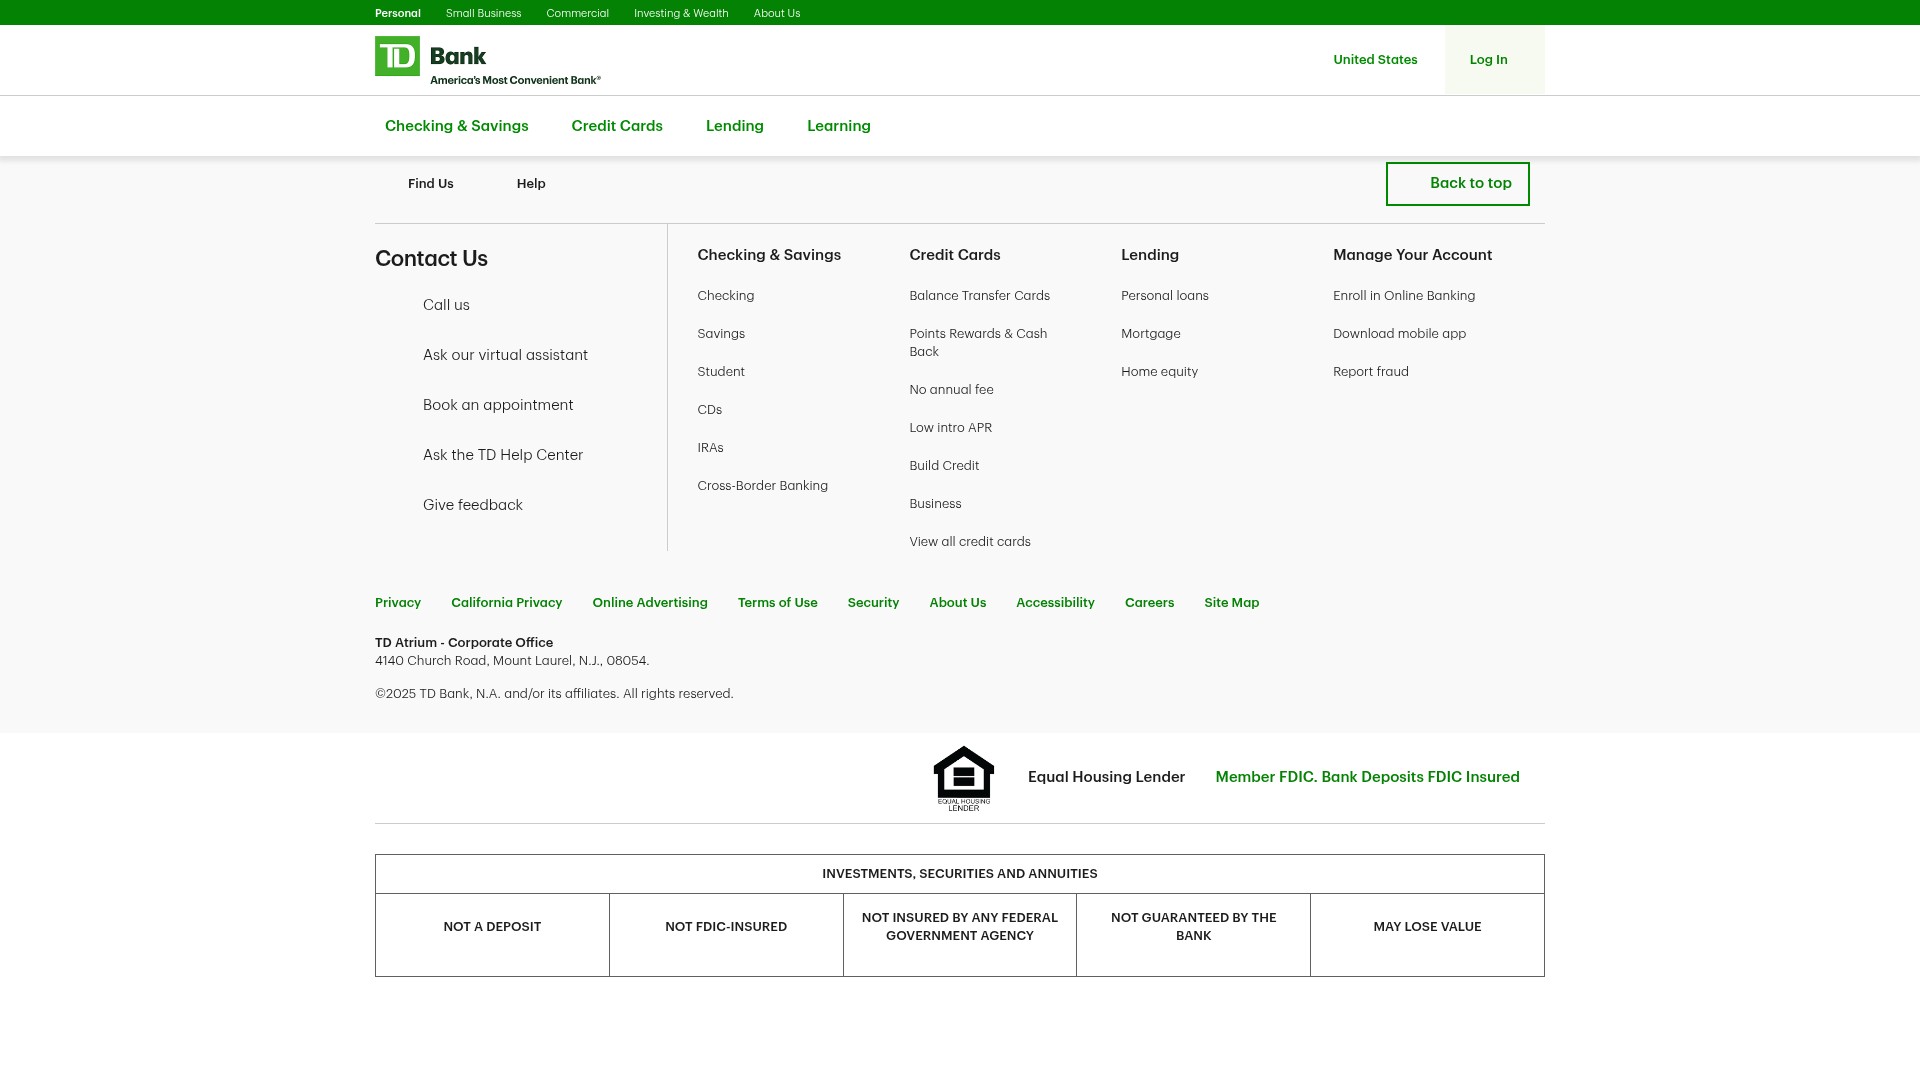Switch to the Small Business tab

click(483, 13)
